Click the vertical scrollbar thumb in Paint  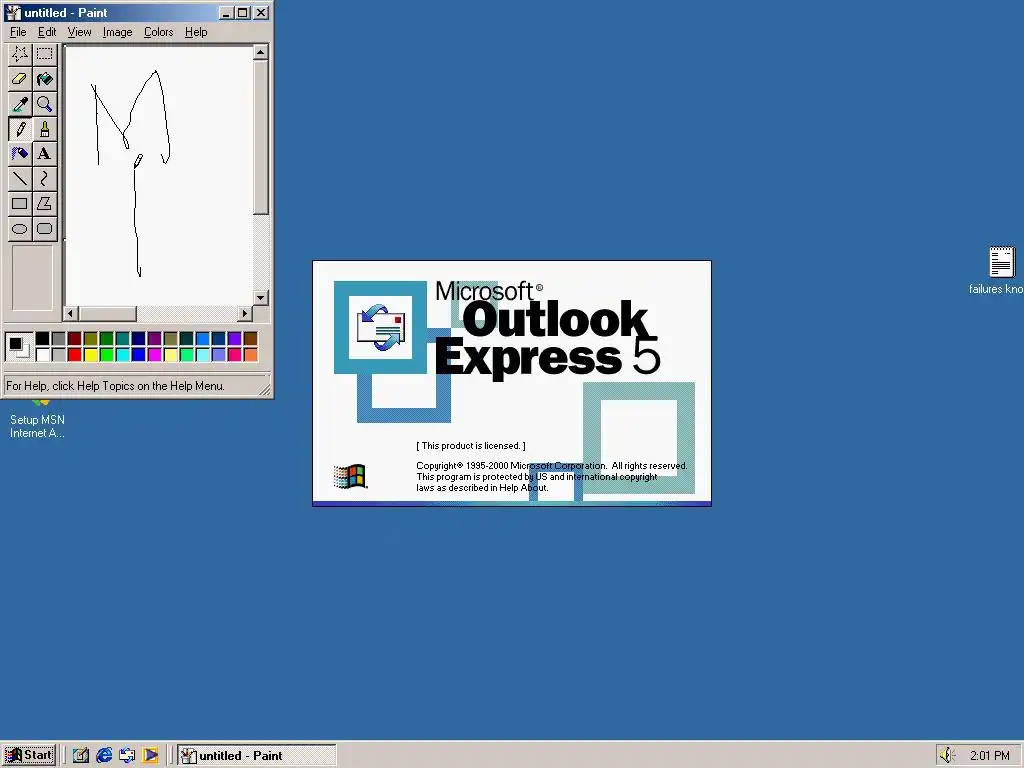[x=261, y=137]
